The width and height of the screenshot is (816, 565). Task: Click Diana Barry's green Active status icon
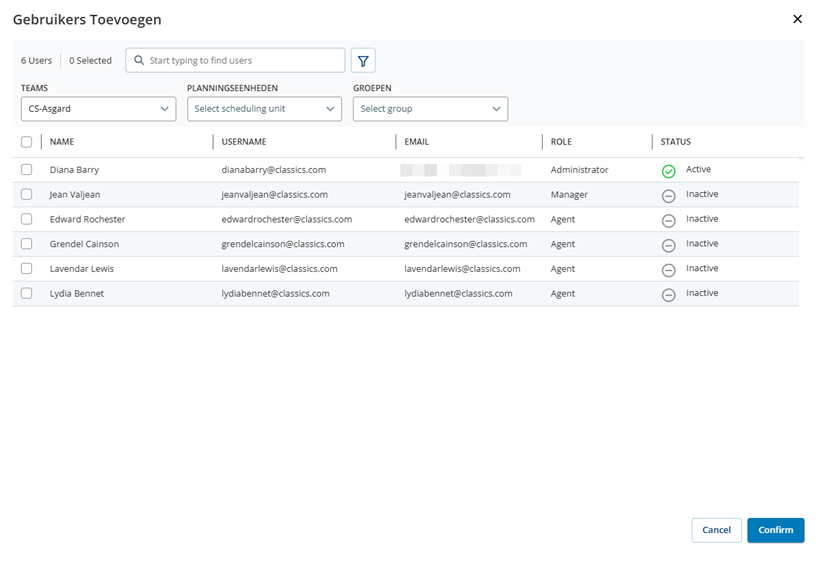[x=669, y=171]
